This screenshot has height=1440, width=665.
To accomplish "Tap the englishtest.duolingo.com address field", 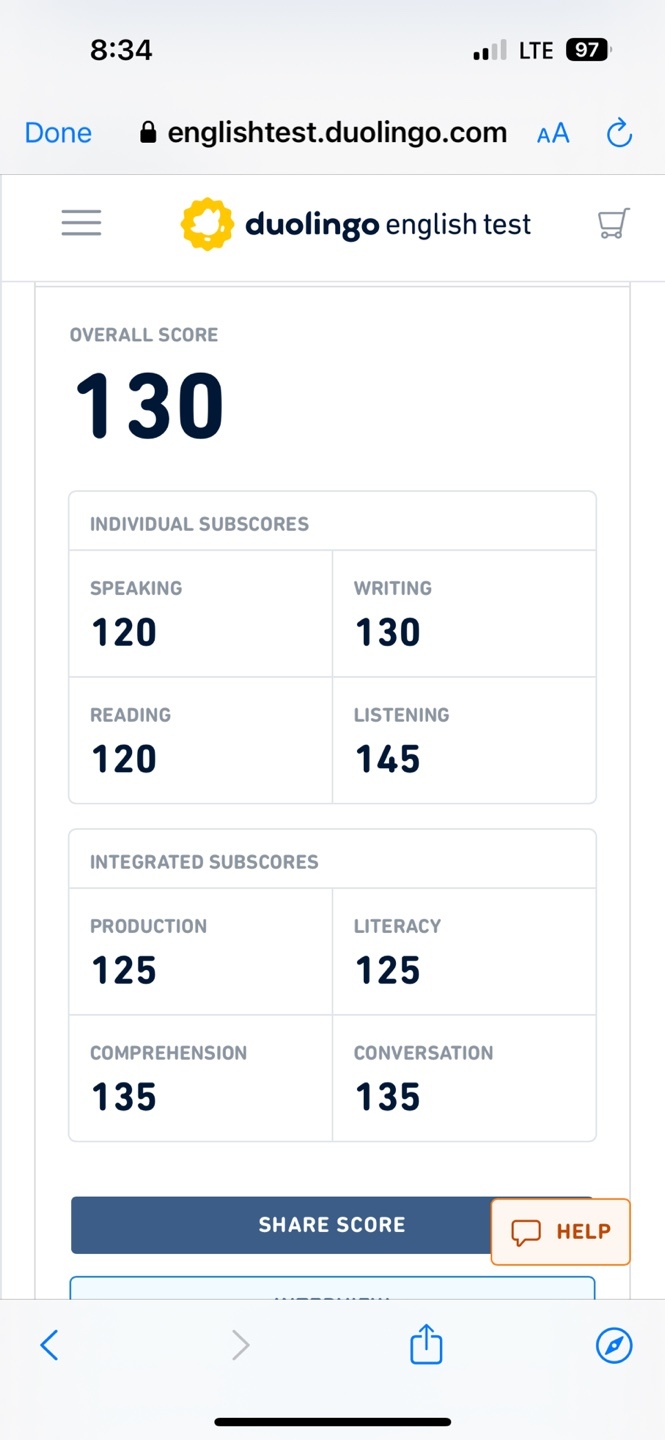I will 337,133.
